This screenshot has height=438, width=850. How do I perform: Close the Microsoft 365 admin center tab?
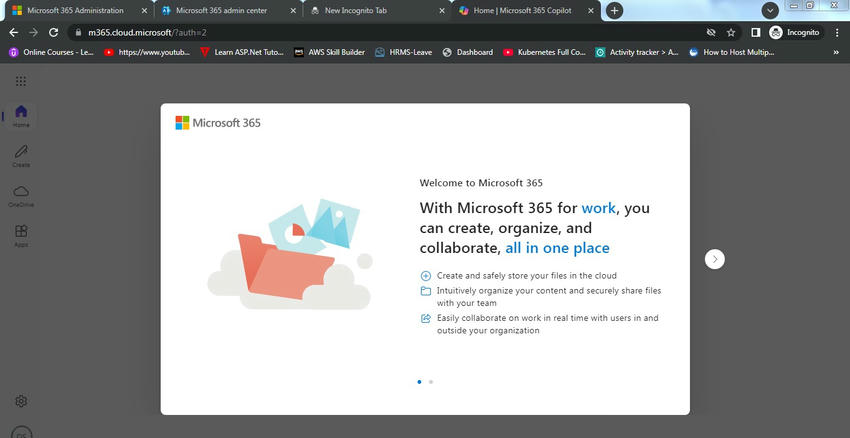[293, 10]
